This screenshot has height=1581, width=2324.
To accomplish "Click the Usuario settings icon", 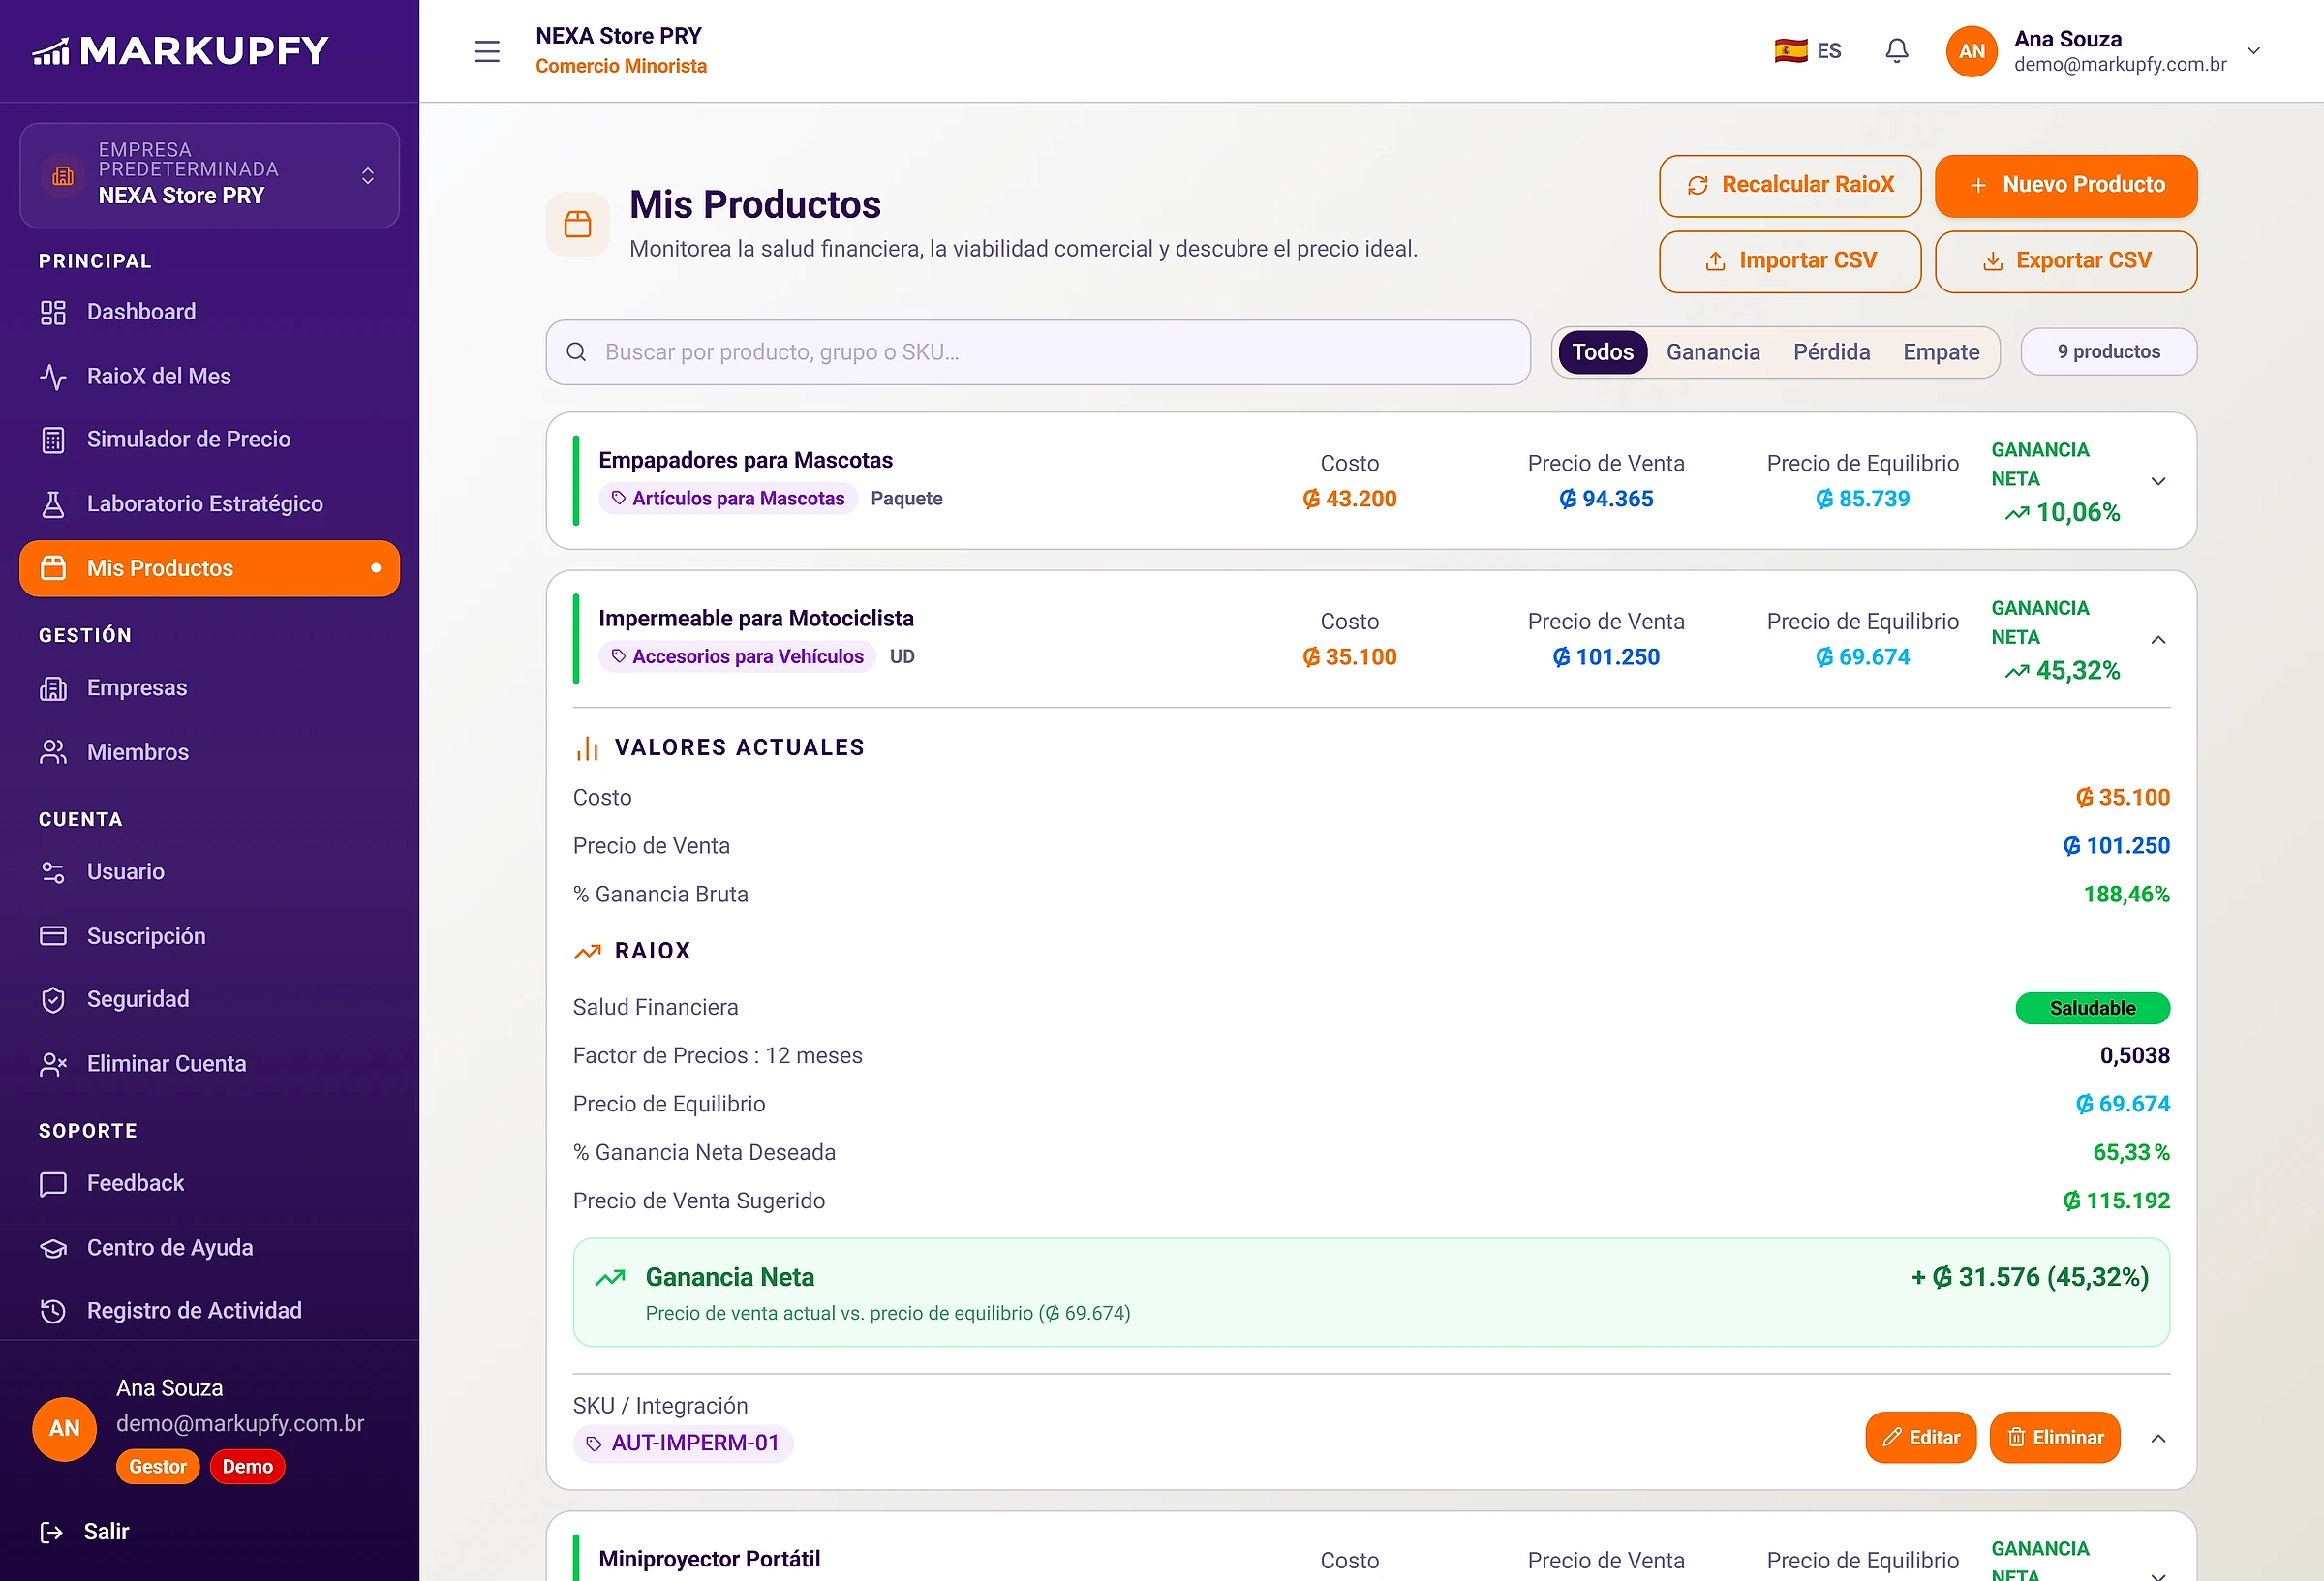I will click(x=53, y=872).
